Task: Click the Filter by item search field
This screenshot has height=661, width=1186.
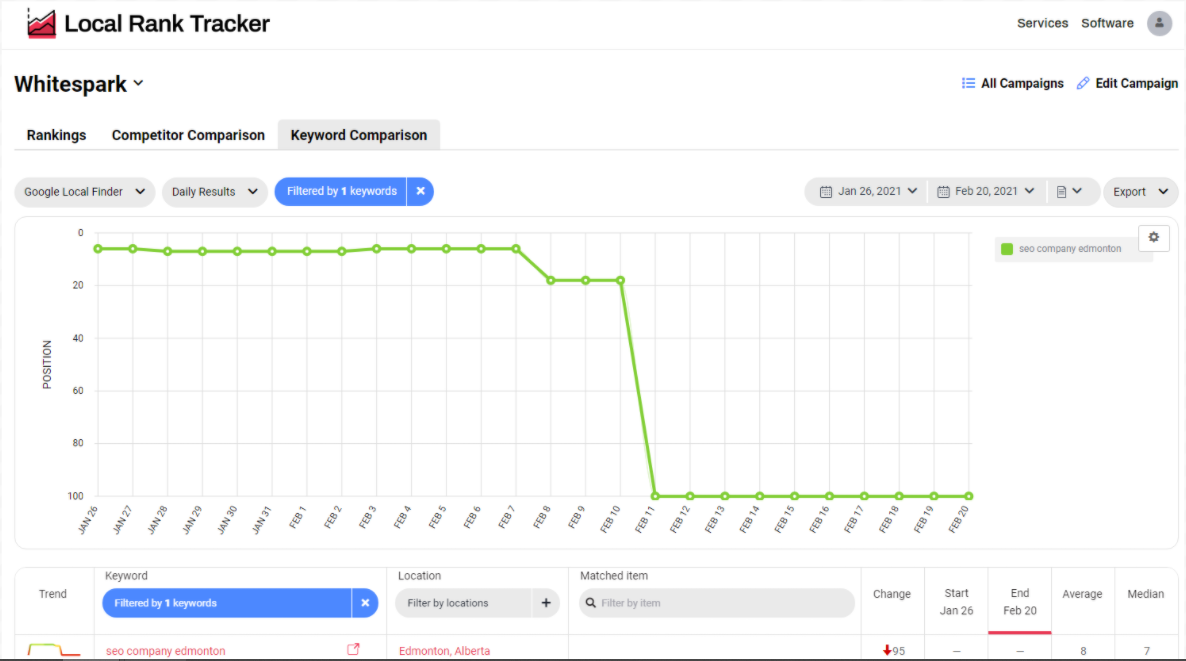Action: (x=718, y=603)
